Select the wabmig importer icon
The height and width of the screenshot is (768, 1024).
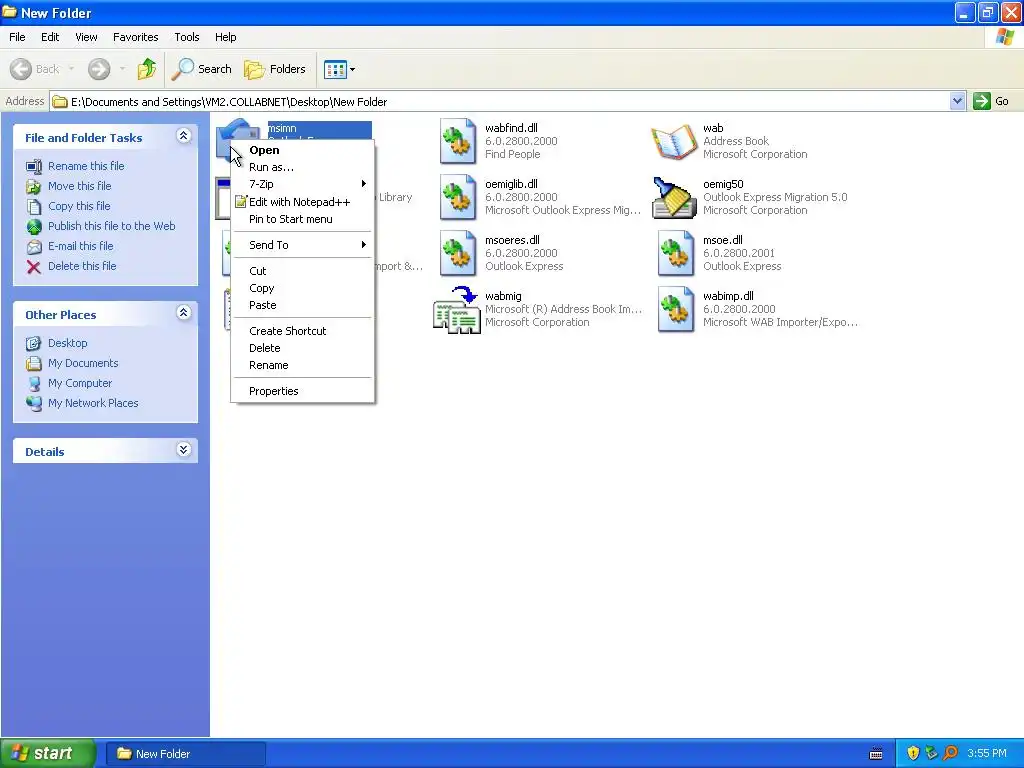tap(457, 310)
